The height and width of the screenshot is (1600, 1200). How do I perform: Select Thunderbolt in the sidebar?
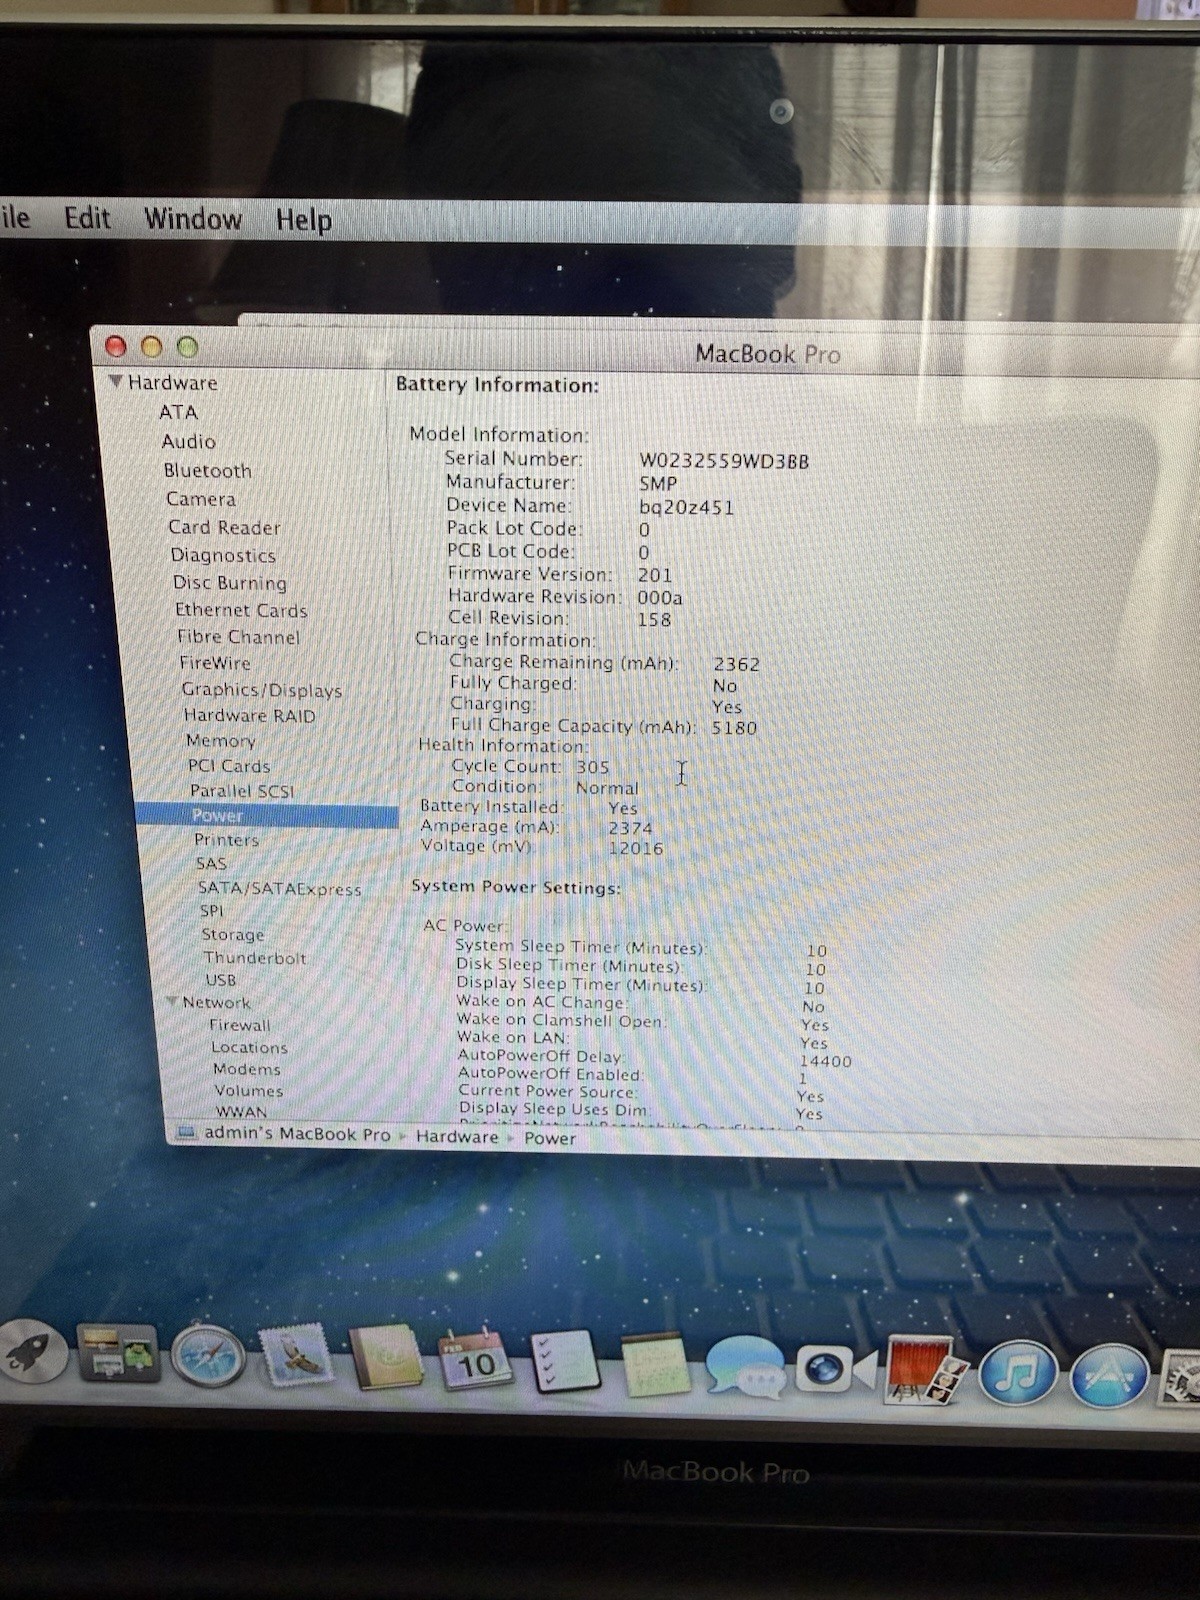point(255,957)
